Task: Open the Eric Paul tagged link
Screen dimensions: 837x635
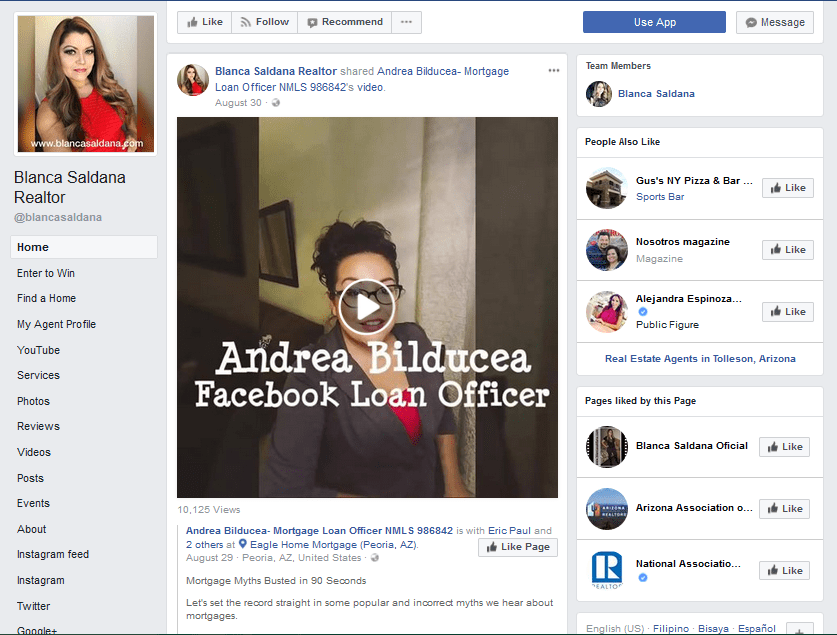Action: [x=509, y=531]
